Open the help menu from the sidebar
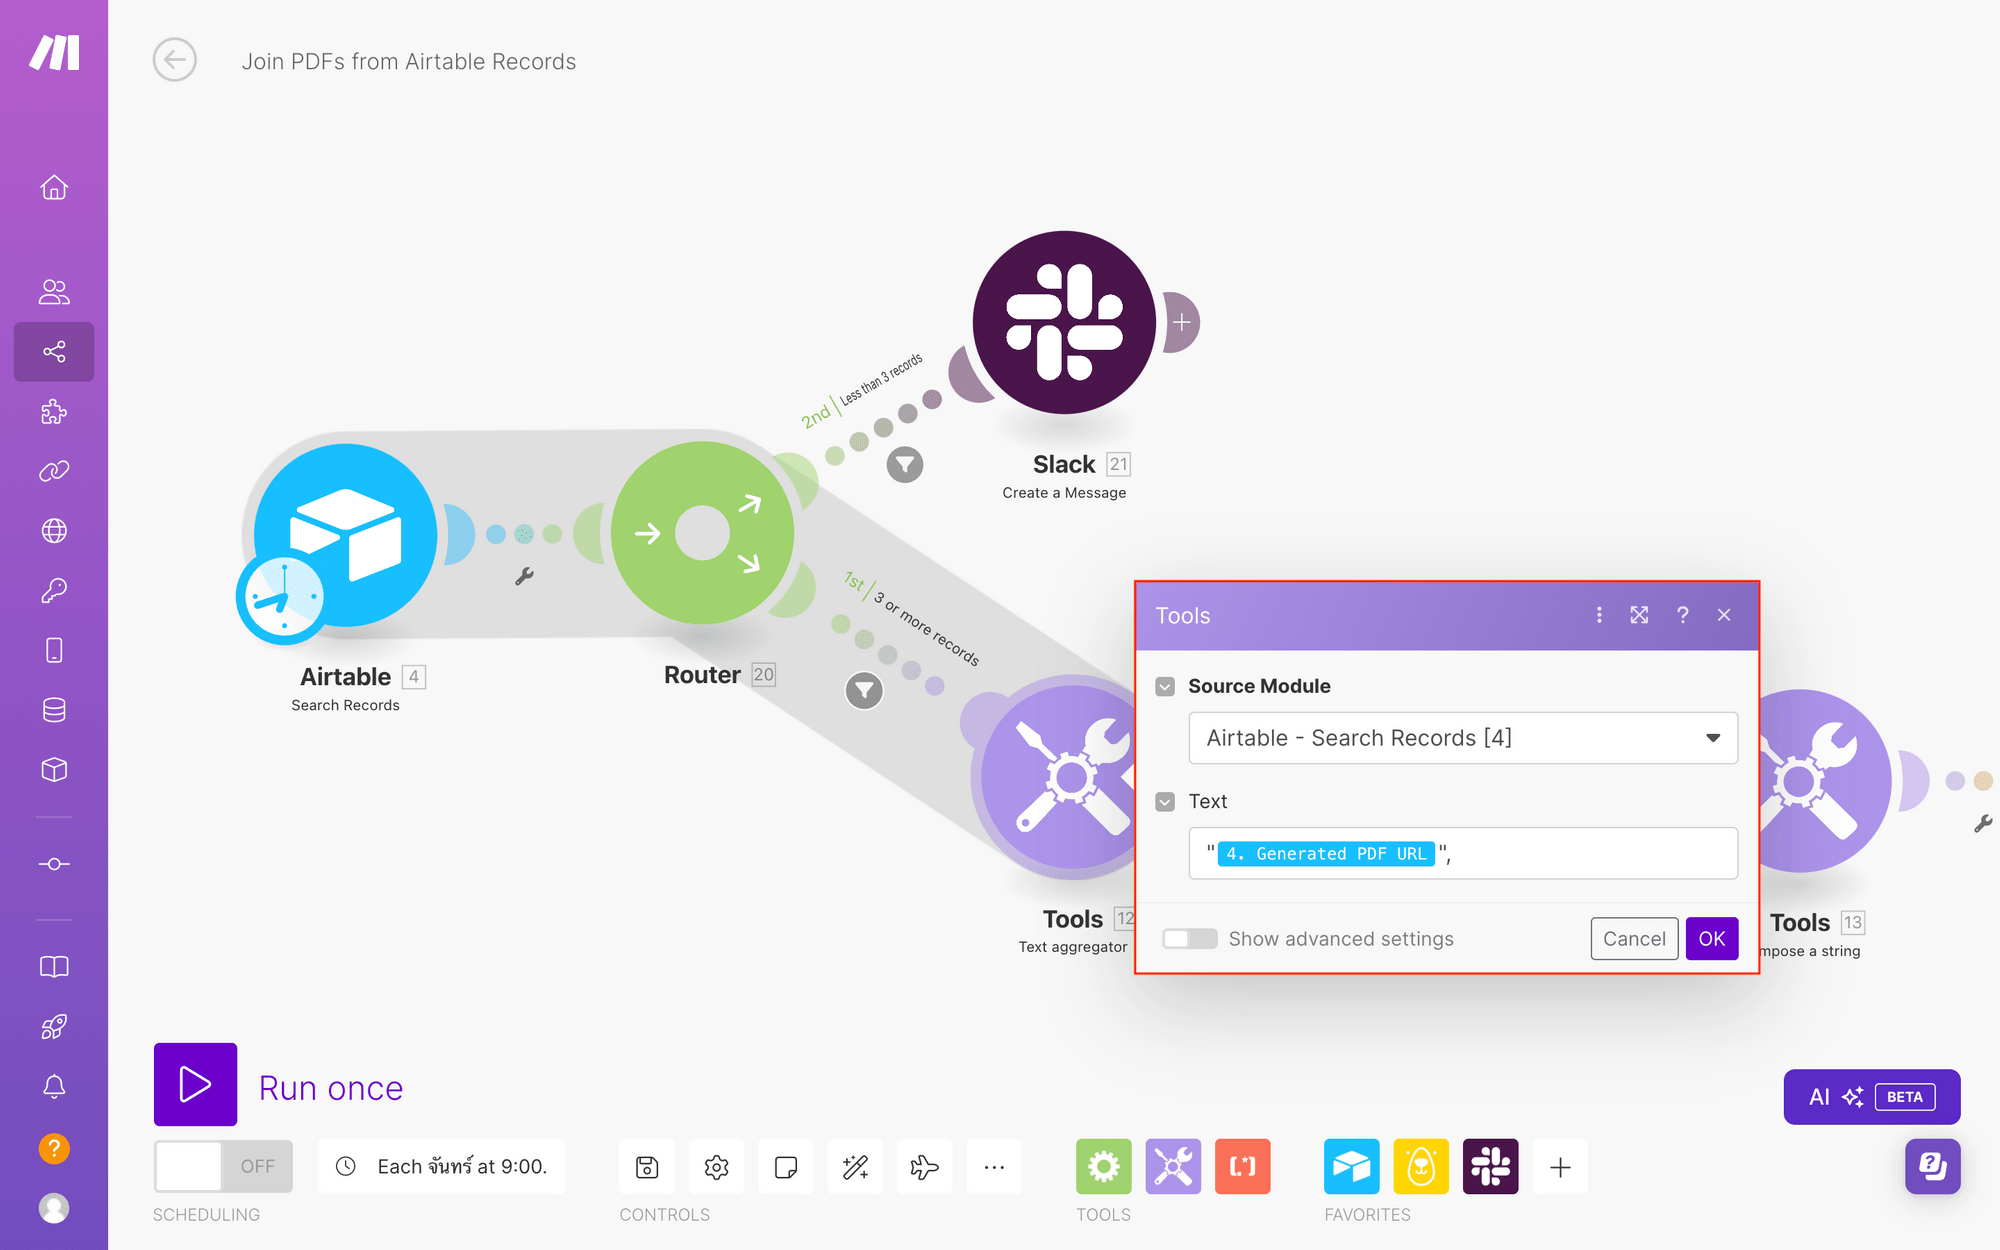Screen dimensions: 2000x1250 coord(54,1148)
